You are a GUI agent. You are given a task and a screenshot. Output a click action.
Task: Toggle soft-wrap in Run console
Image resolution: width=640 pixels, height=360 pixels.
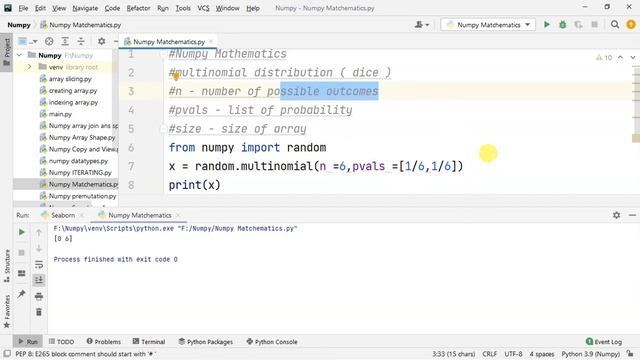(x=39, y=264)
